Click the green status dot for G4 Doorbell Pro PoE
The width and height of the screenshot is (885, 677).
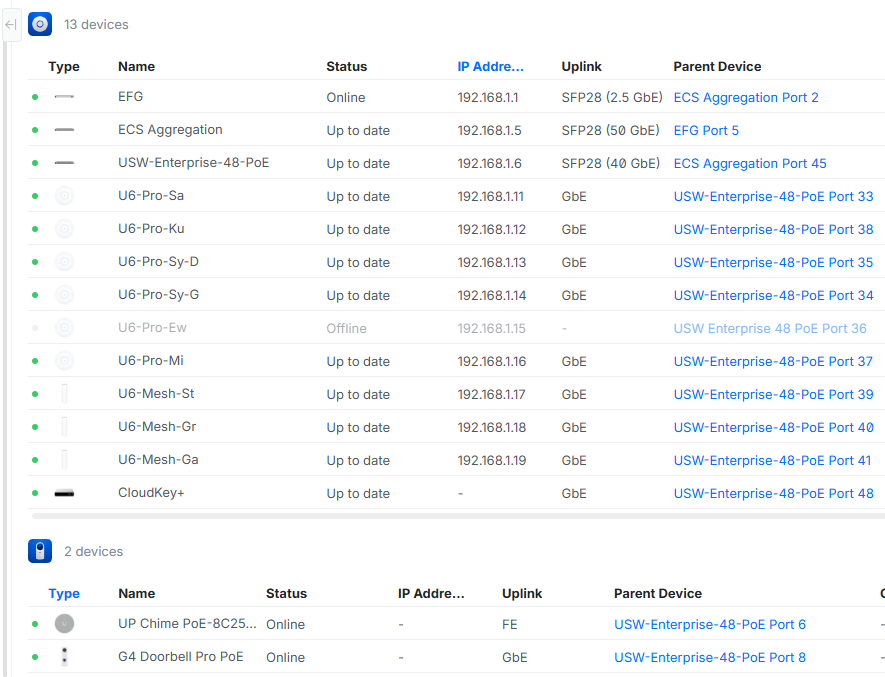point(35,657)
